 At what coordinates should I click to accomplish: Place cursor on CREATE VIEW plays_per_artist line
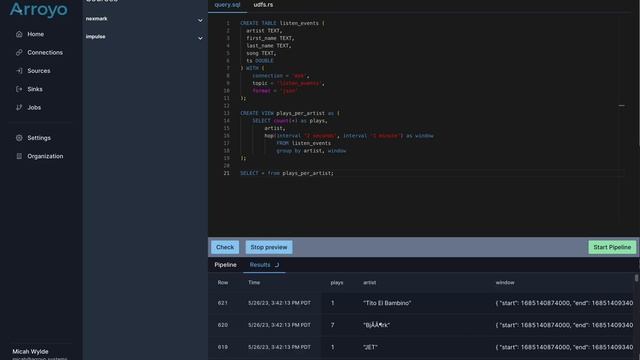[290, 113]
